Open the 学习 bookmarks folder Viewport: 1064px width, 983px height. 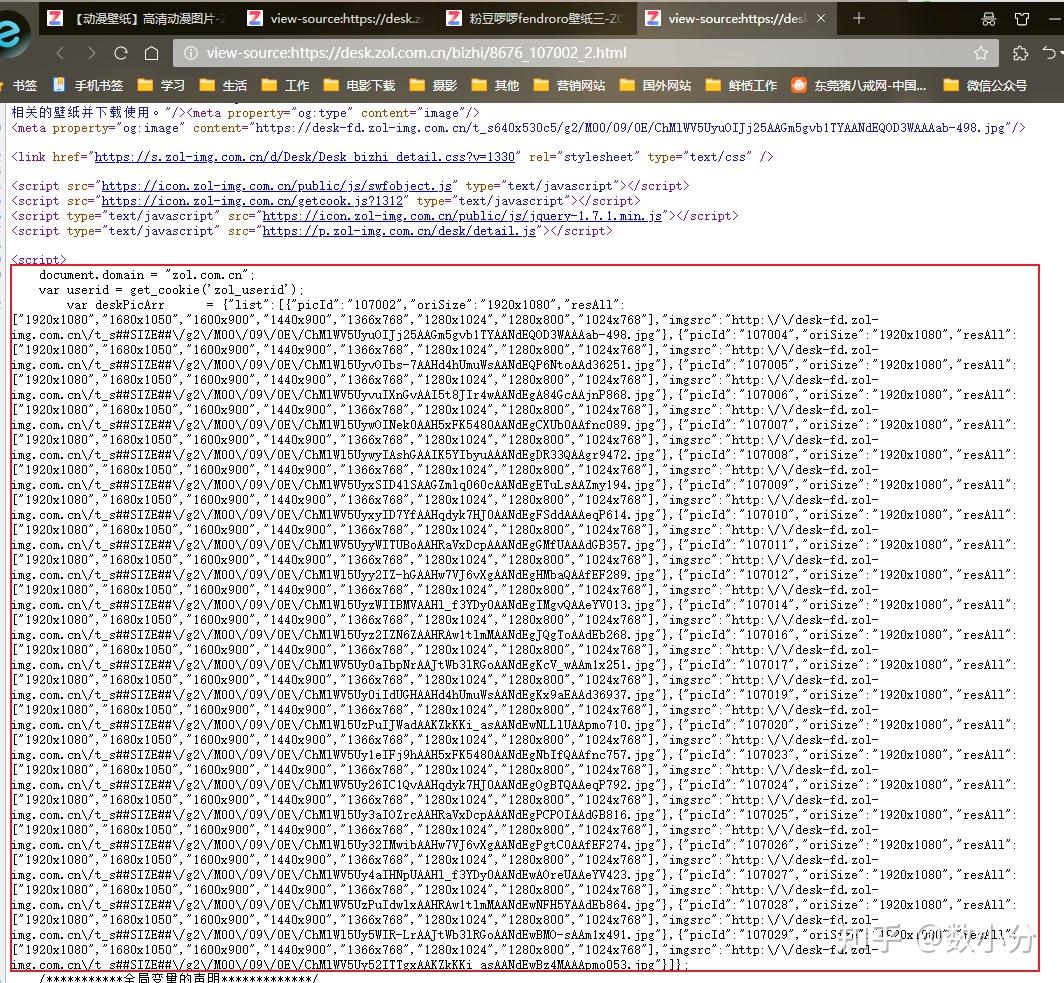click(x=160, y=85)
